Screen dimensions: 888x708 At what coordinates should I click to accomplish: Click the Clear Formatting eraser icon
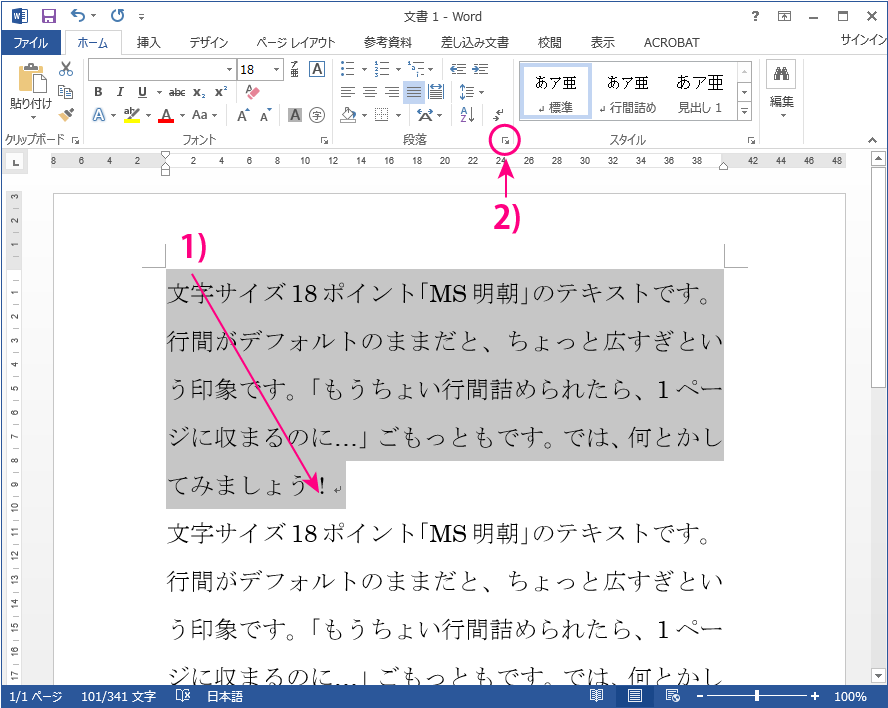252,92
